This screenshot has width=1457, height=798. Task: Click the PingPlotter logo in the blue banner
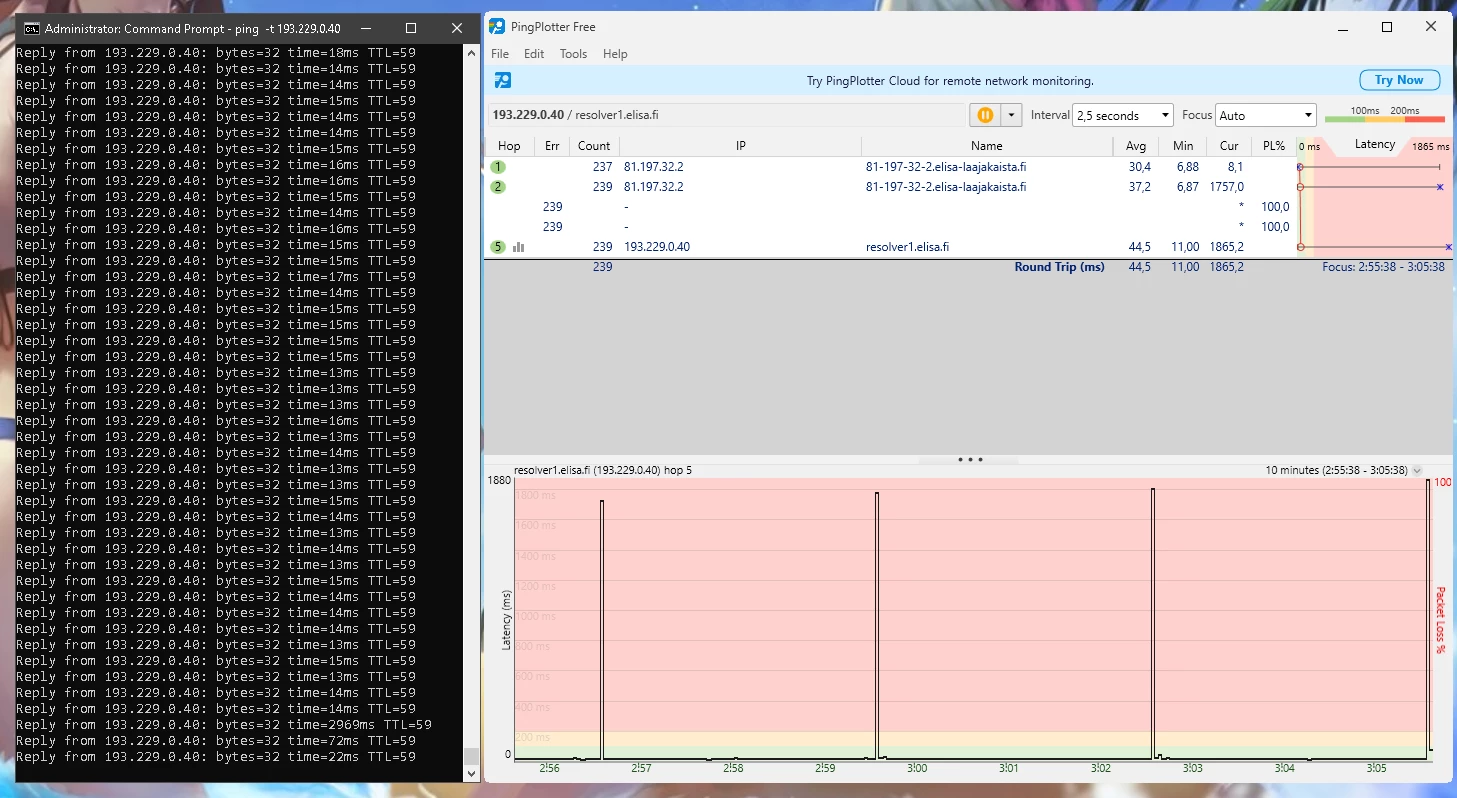pyautogui.click(x=503, y=80)
